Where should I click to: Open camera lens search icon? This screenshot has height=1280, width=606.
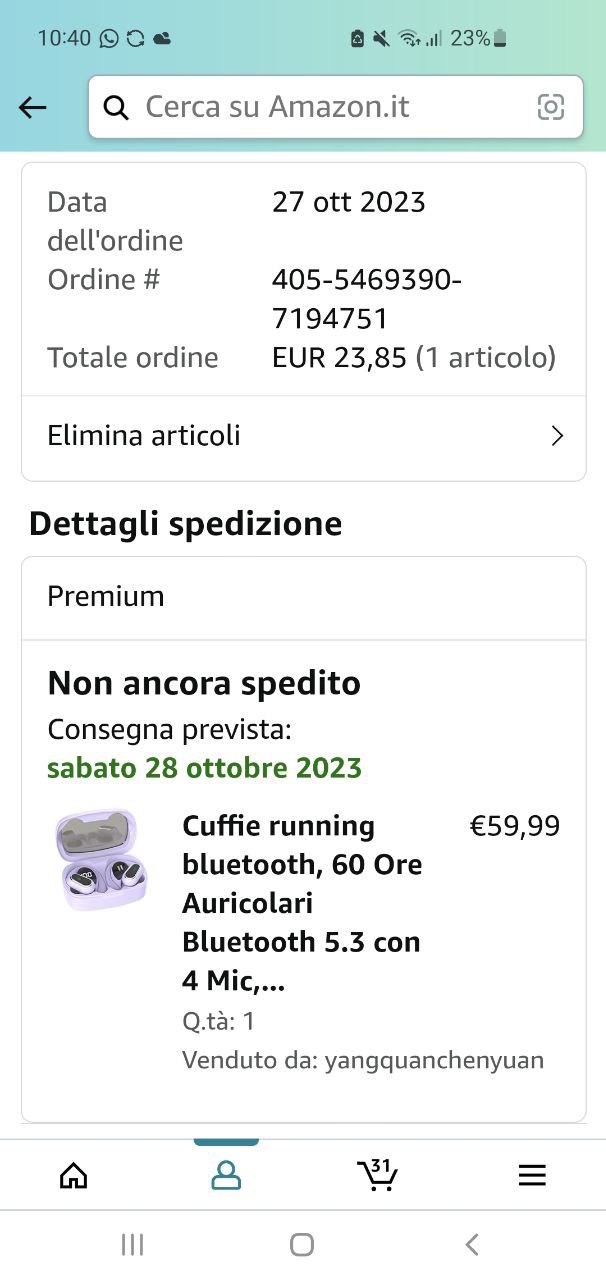pyautogui.click(x=551, y=108)
